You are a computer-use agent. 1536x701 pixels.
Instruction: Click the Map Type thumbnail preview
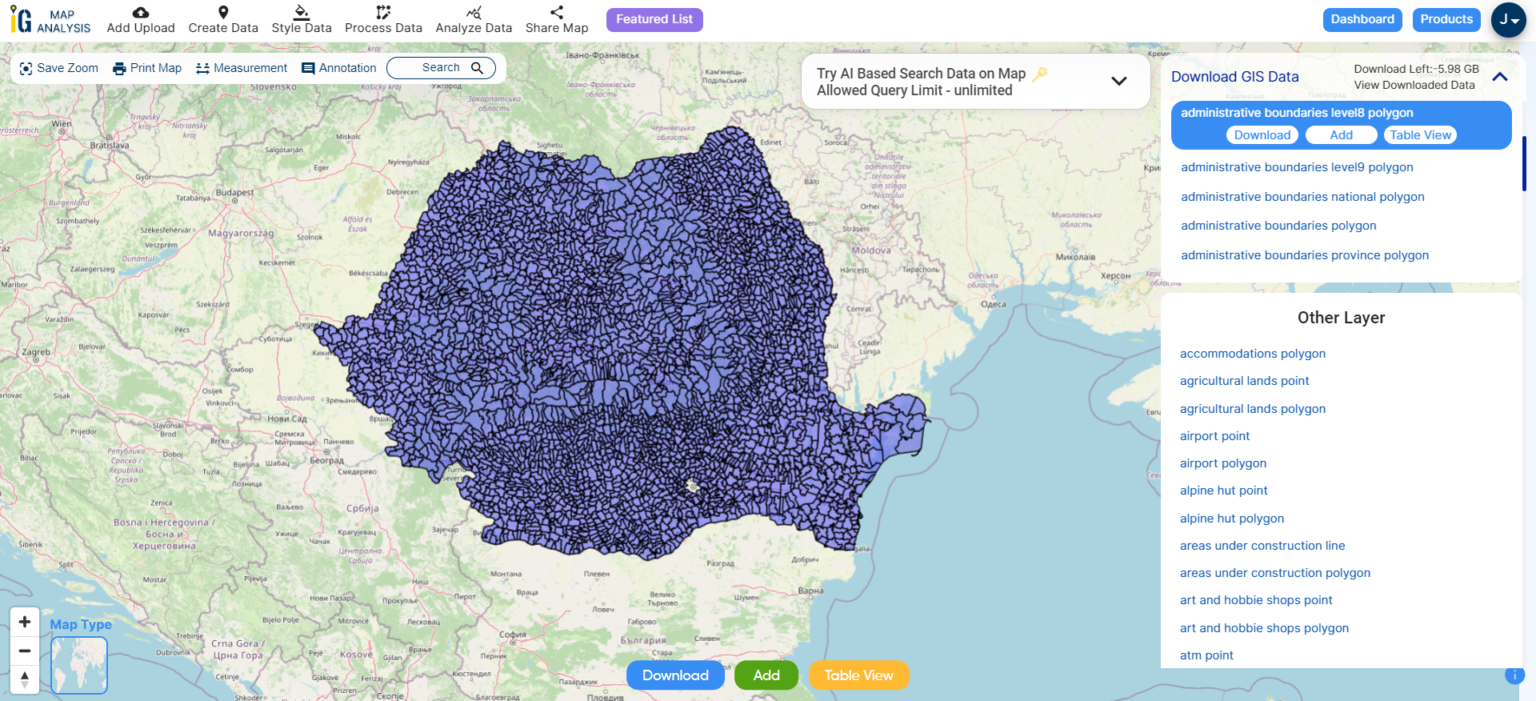(79, 665)
